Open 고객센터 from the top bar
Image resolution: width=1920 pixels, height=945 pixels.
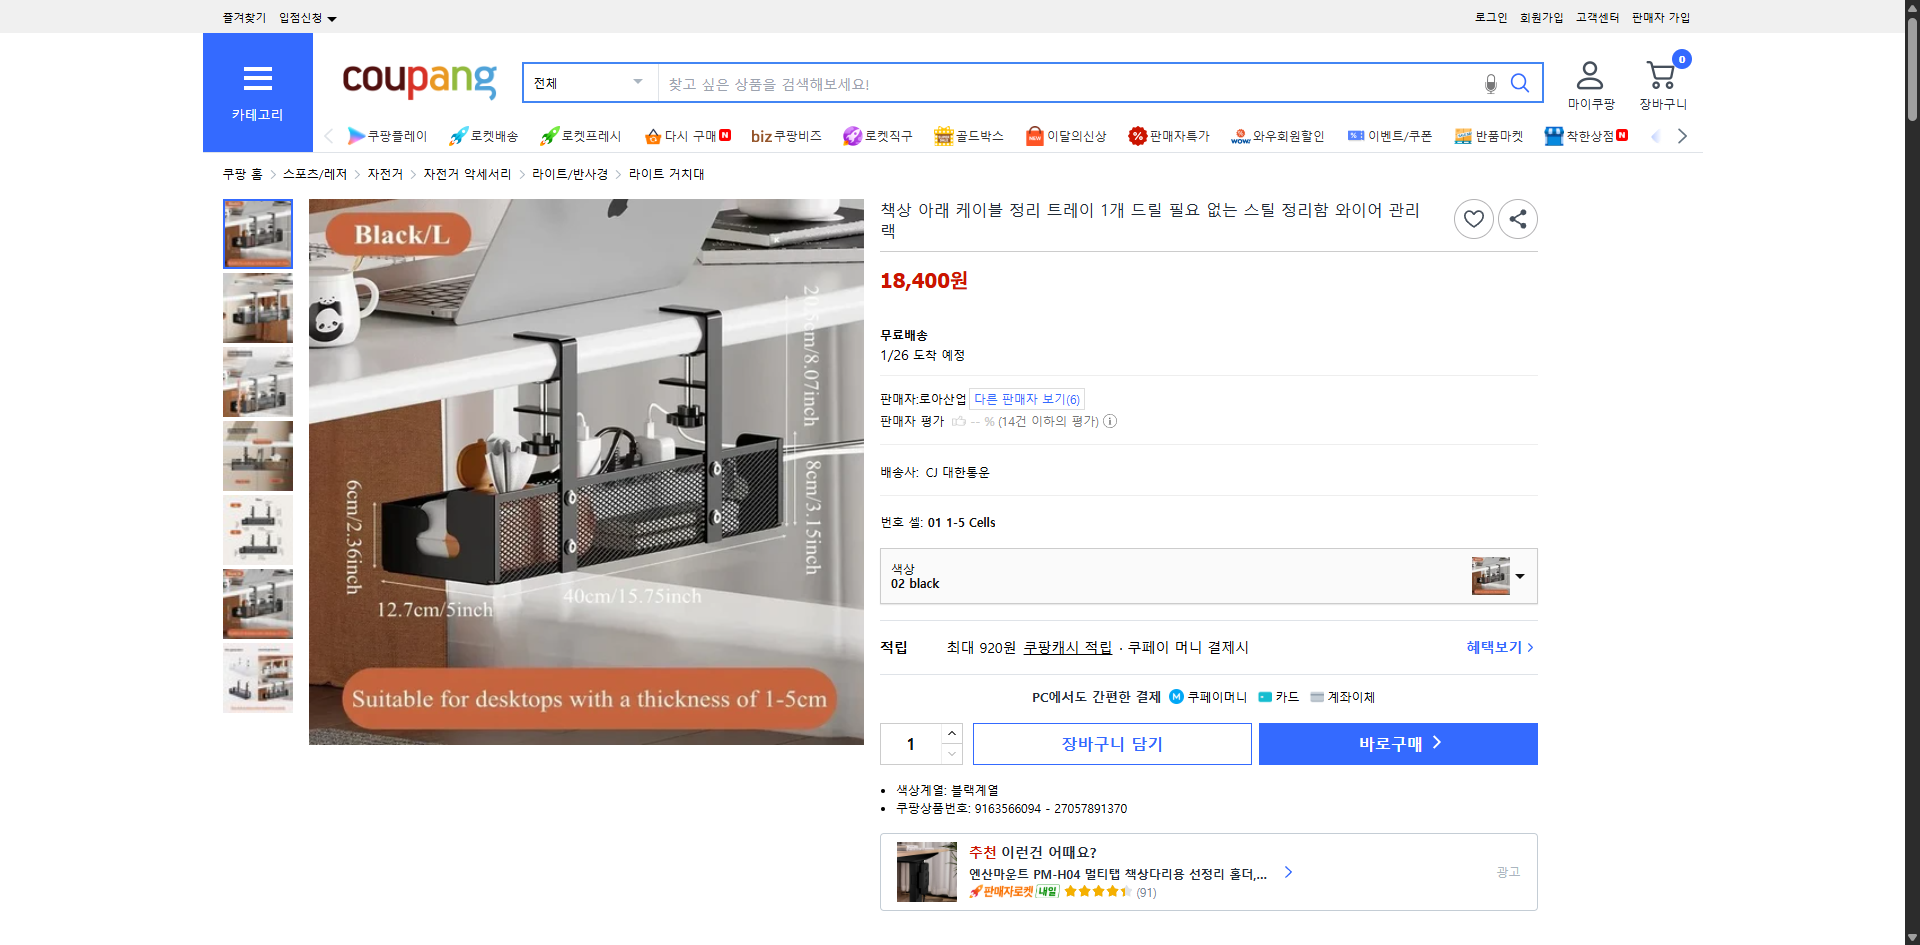pos(1597,17)
